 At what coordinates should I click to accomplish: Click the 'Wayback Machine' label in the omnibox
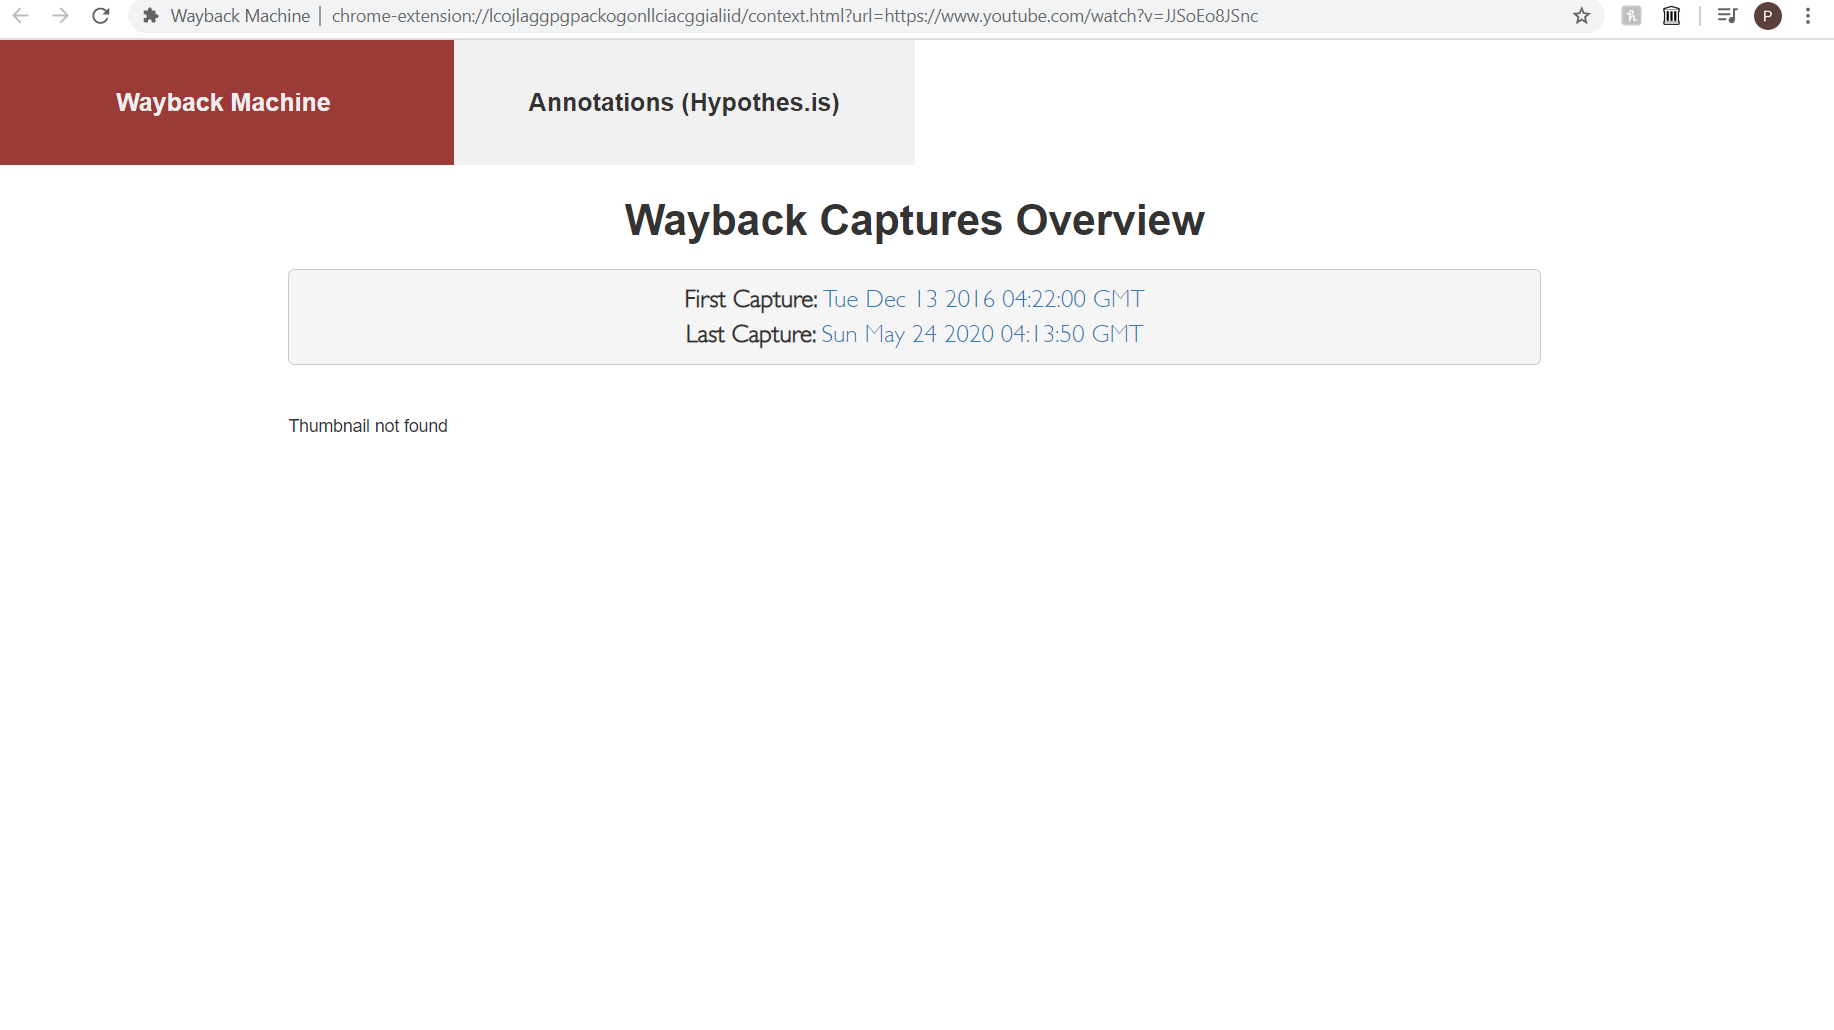[x=239, y=16]
